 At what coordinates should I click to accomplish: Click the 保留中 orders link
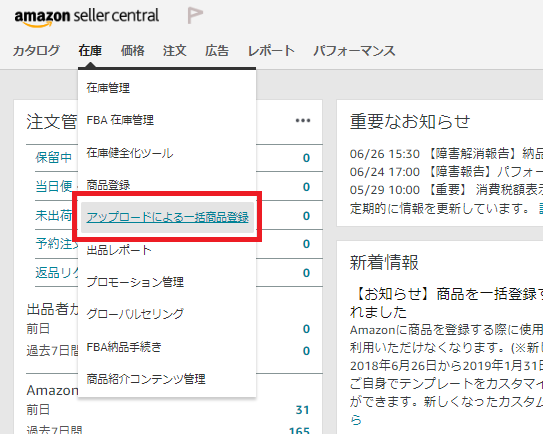click(x=54, y=158)
